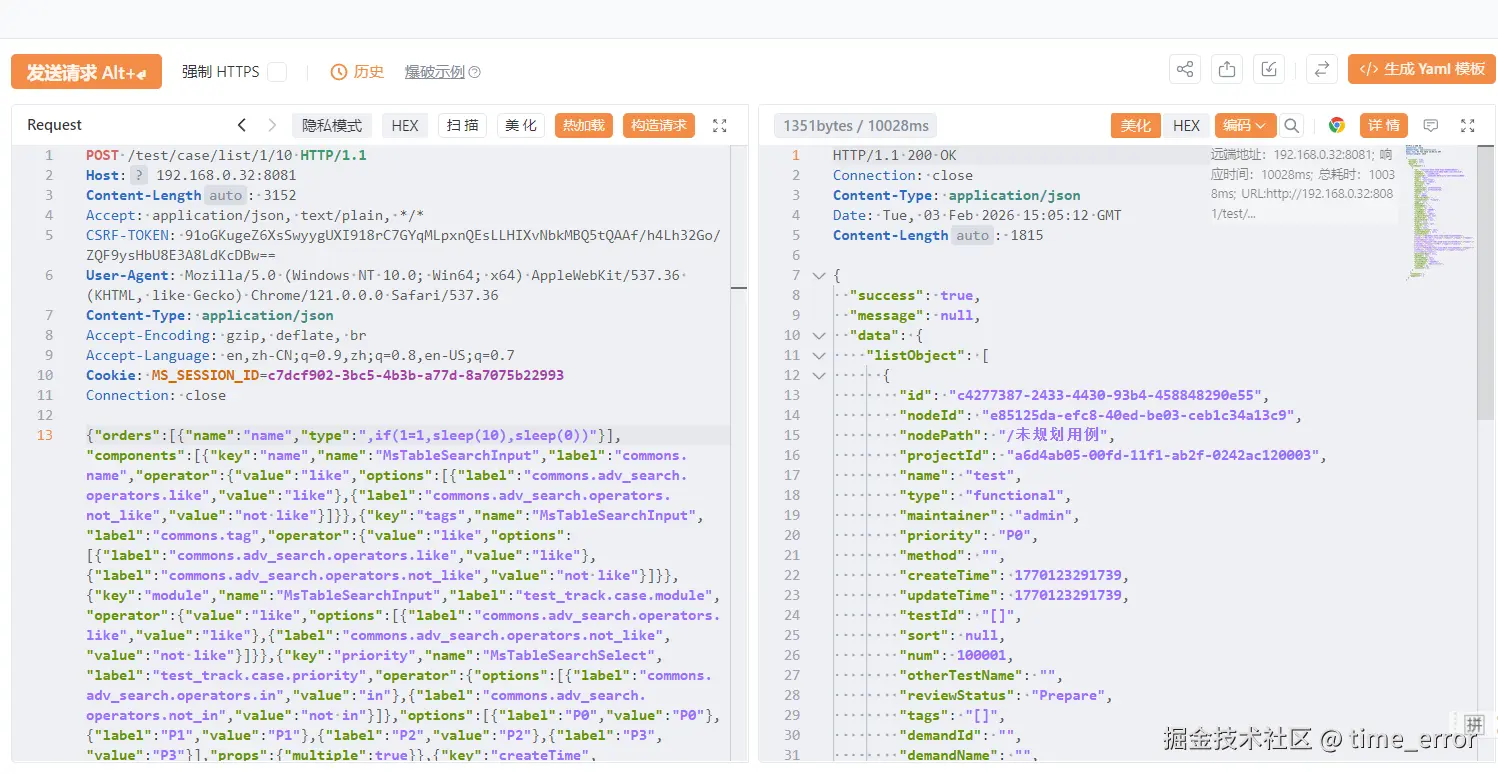The height and width of the screenshot is (774, 1498).
Task: Toggle HEX view in response panel
Action: click(1186, 125)
